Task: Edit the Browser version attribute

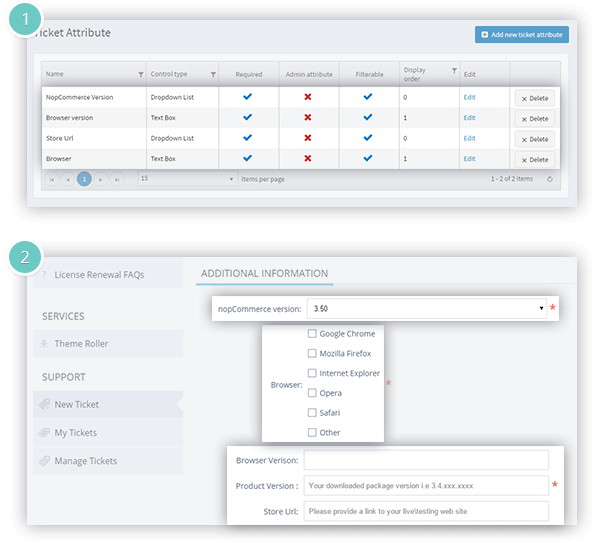Action: coord(469,118)
